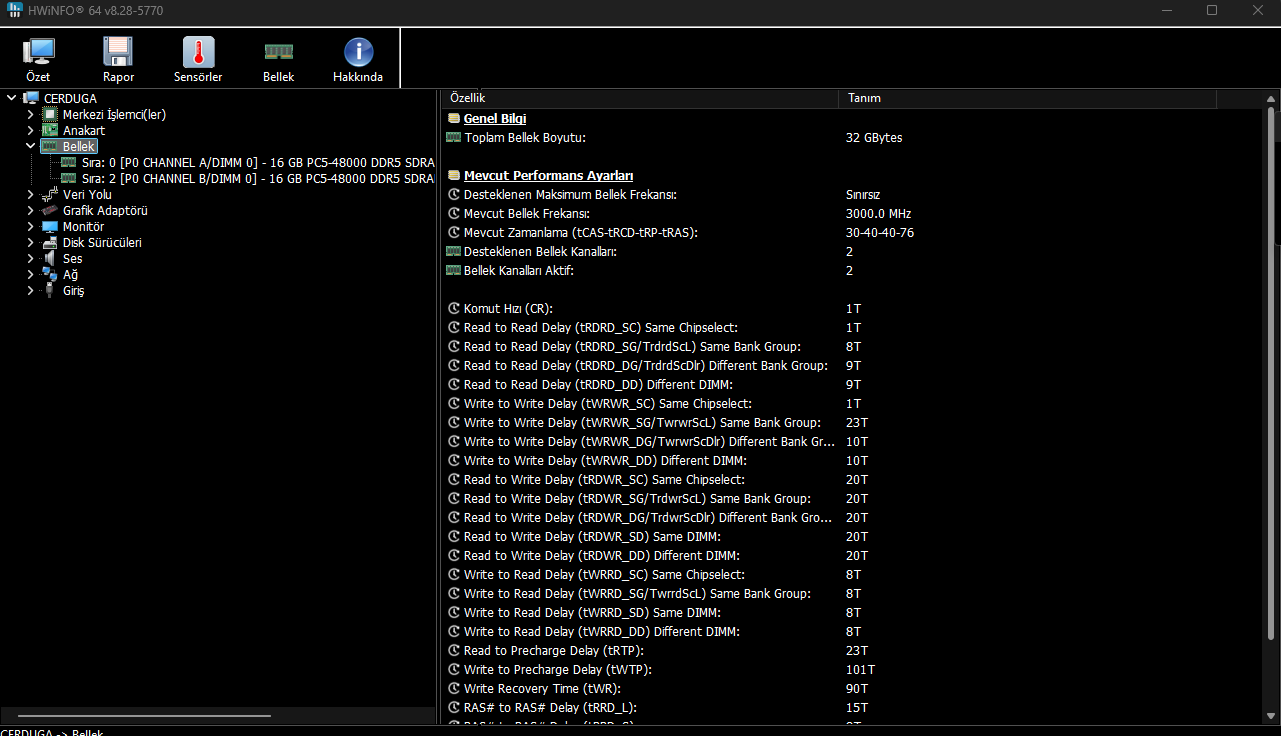Click the Disk Sürücüleri drive icon
This screenshot has width=1281, height=736.
pos(50,242)
